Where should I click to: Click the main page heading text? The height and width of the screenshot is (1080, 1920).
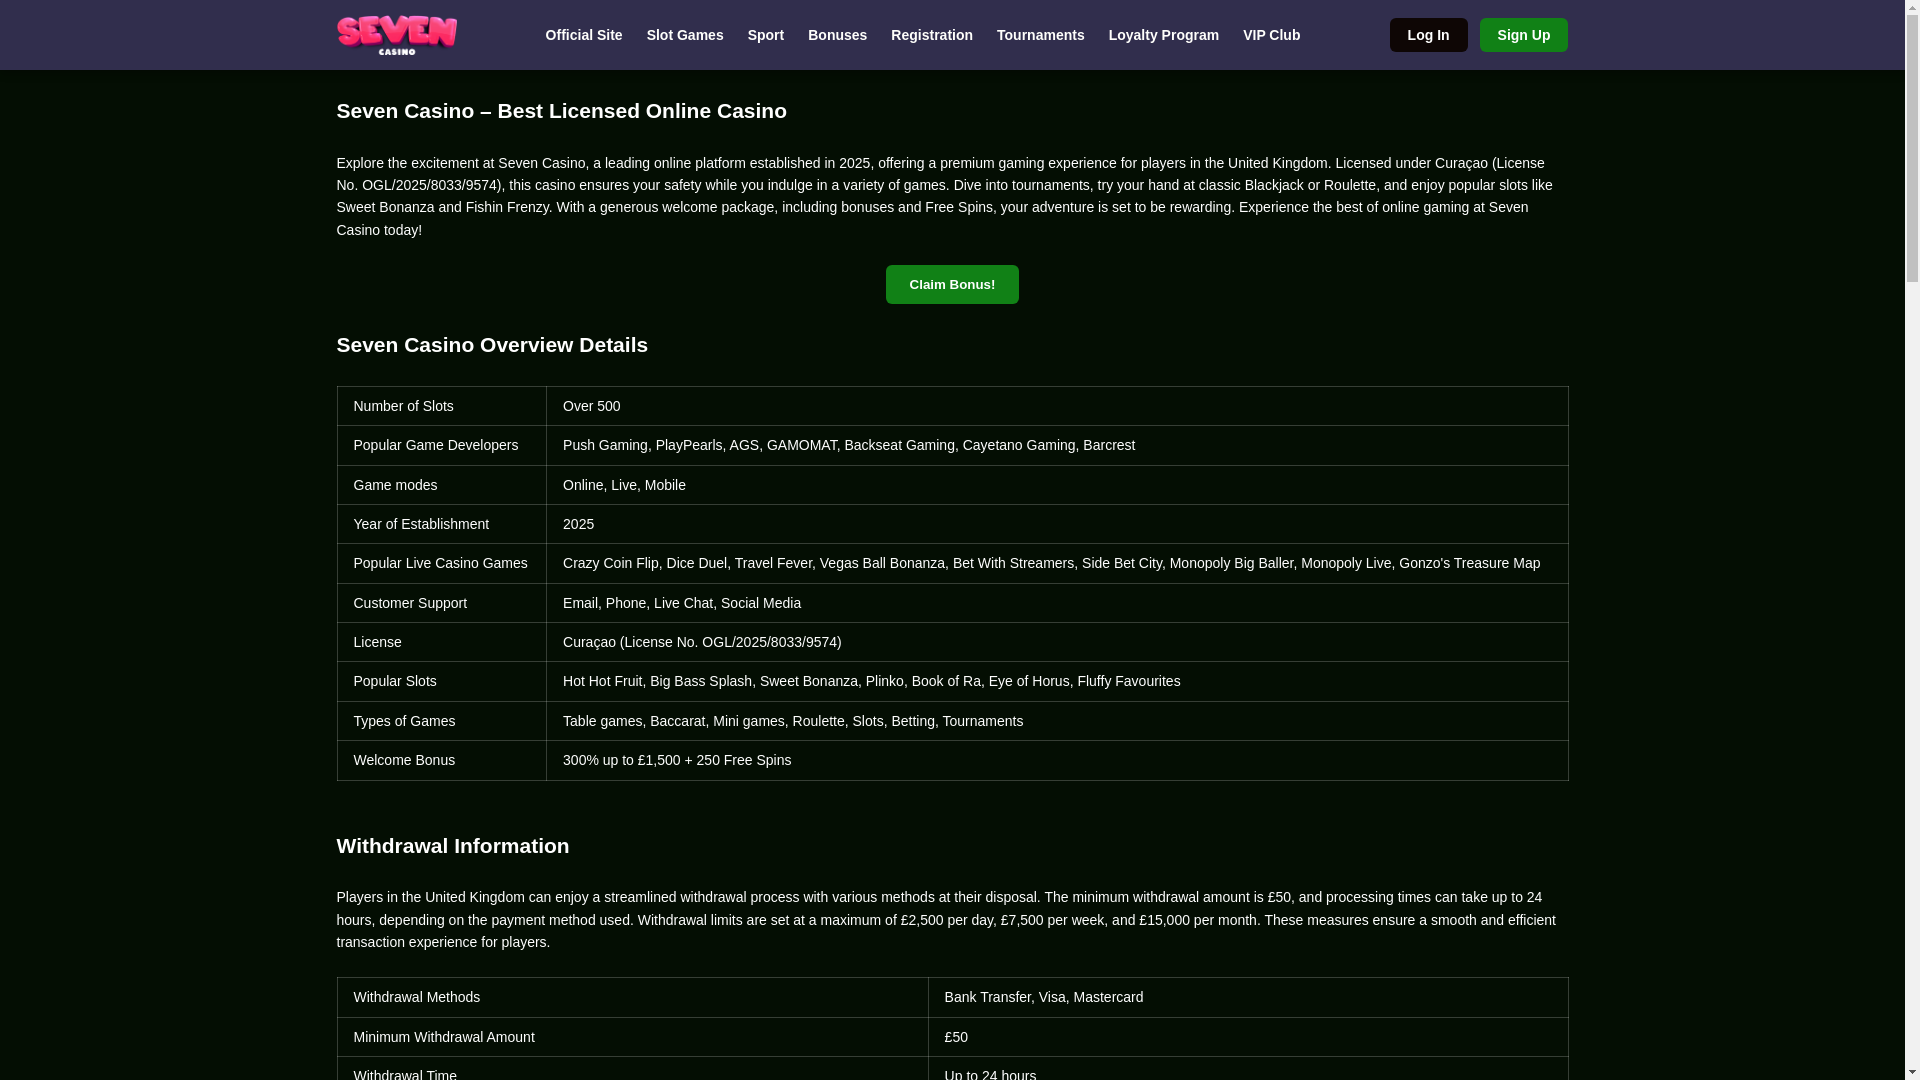[x=561, y=111]
